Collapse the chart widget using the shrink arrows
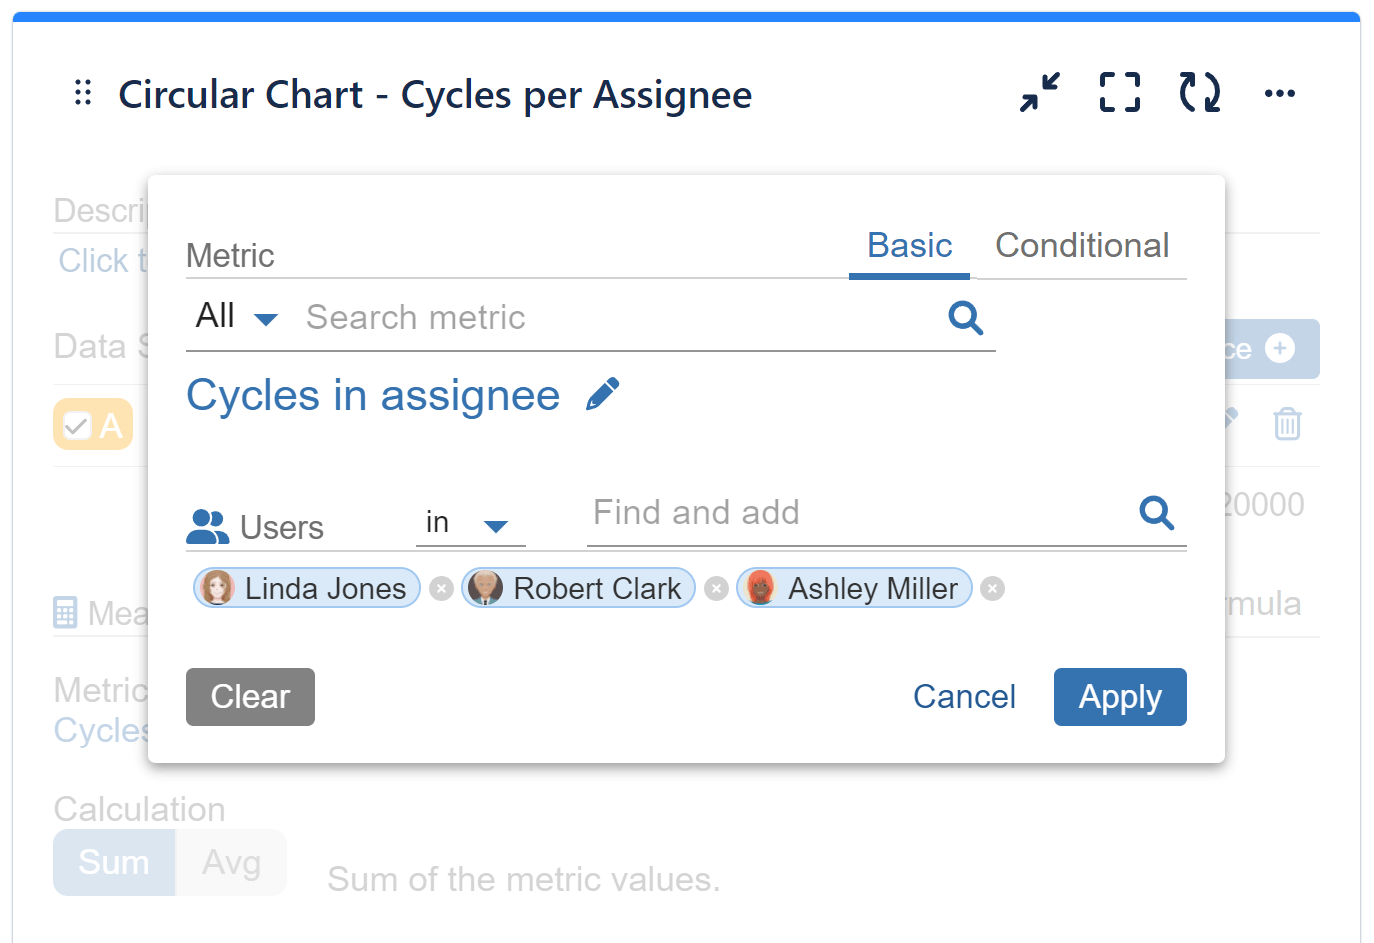1374x943 pixels. point(1039,92)
